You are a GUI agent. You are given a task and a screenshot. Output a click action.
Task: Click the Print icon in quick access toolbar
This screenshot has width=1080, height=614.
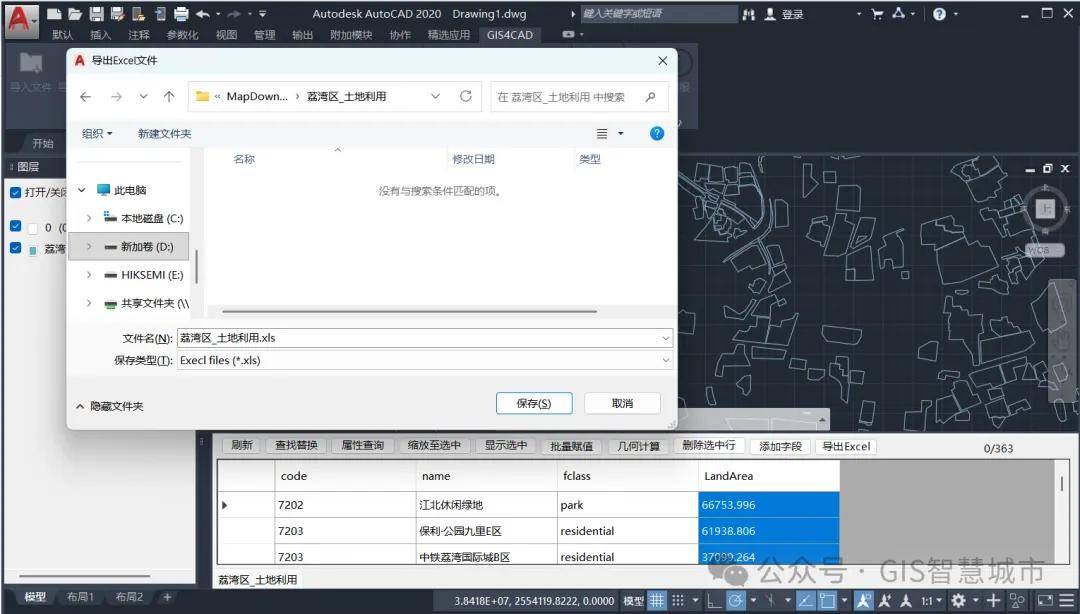tap(181, 14)
